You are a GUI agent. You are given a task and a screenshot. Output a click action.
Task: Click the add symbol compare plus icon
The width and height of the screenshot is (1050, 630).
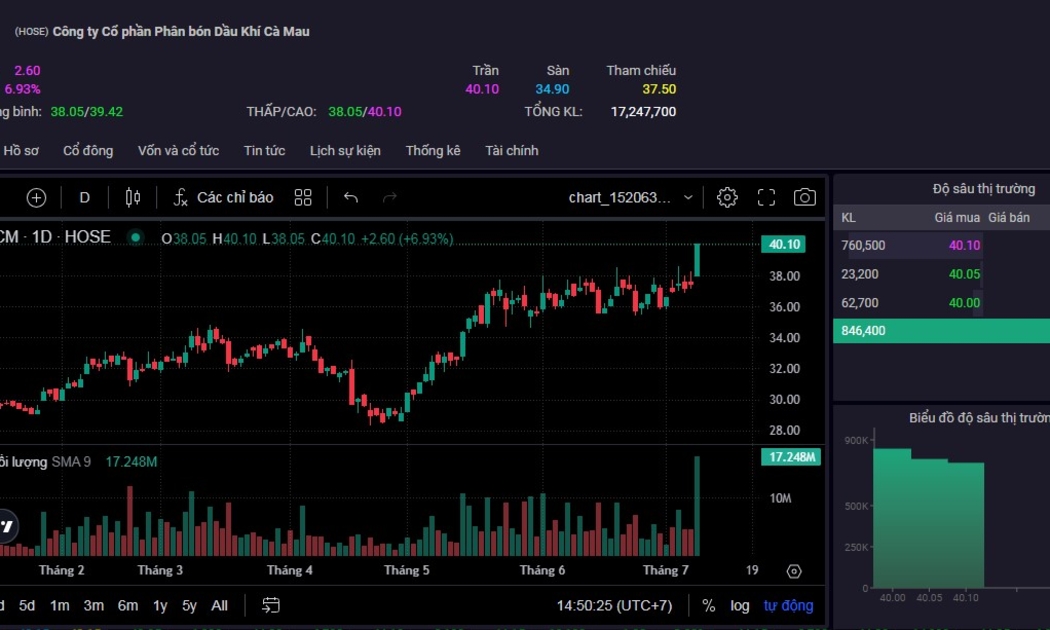(36, 198)
